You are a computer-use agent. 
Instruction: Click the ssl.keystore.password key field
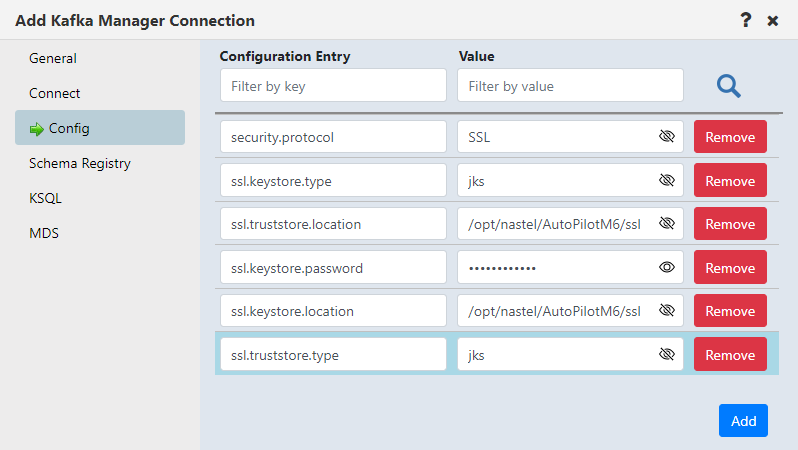click(x=333, y=267)
